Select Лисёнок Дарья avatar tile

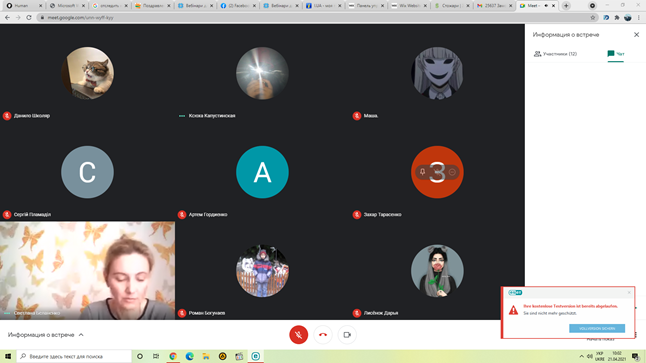(437, 271)
